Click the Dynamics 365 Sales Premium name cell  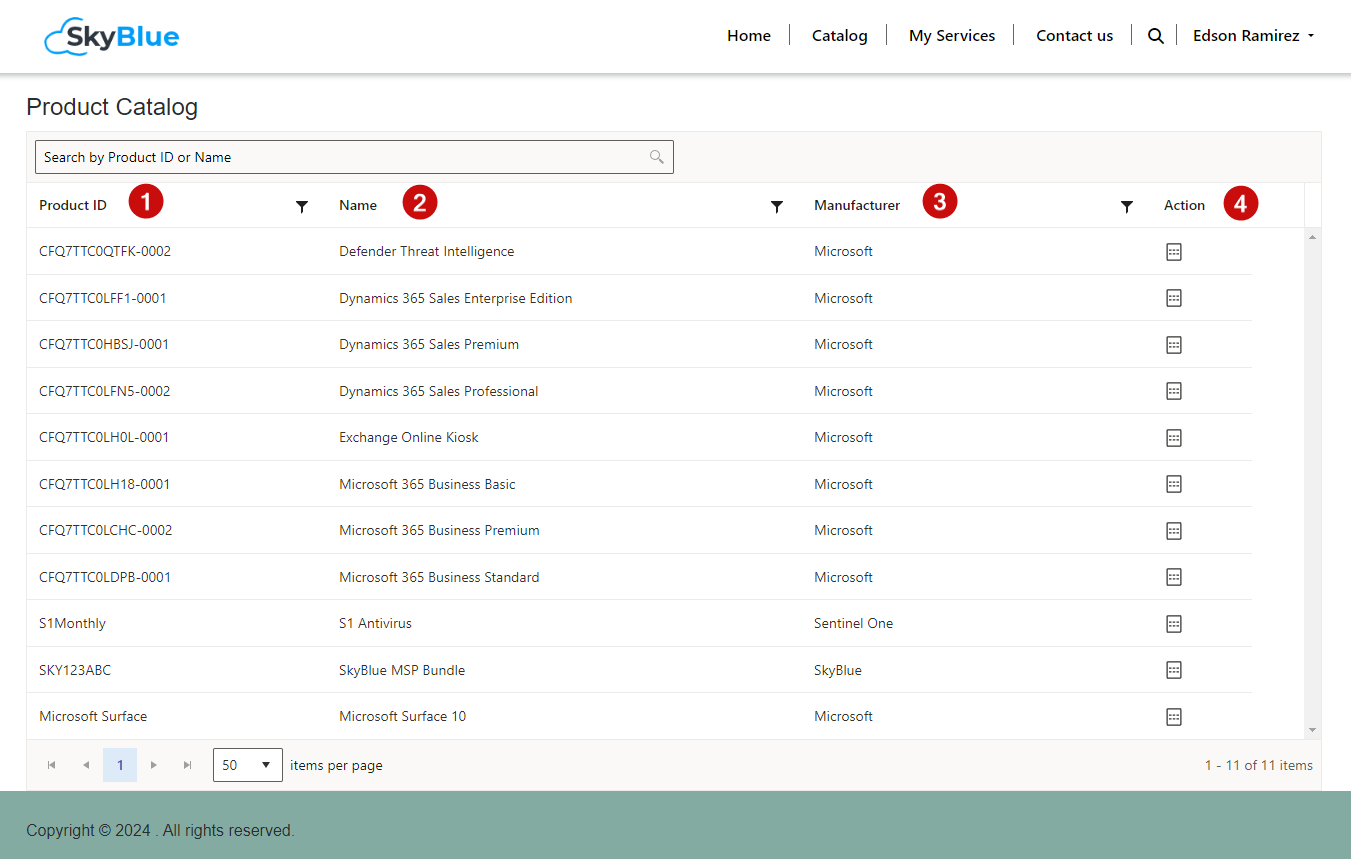[429, 345]
